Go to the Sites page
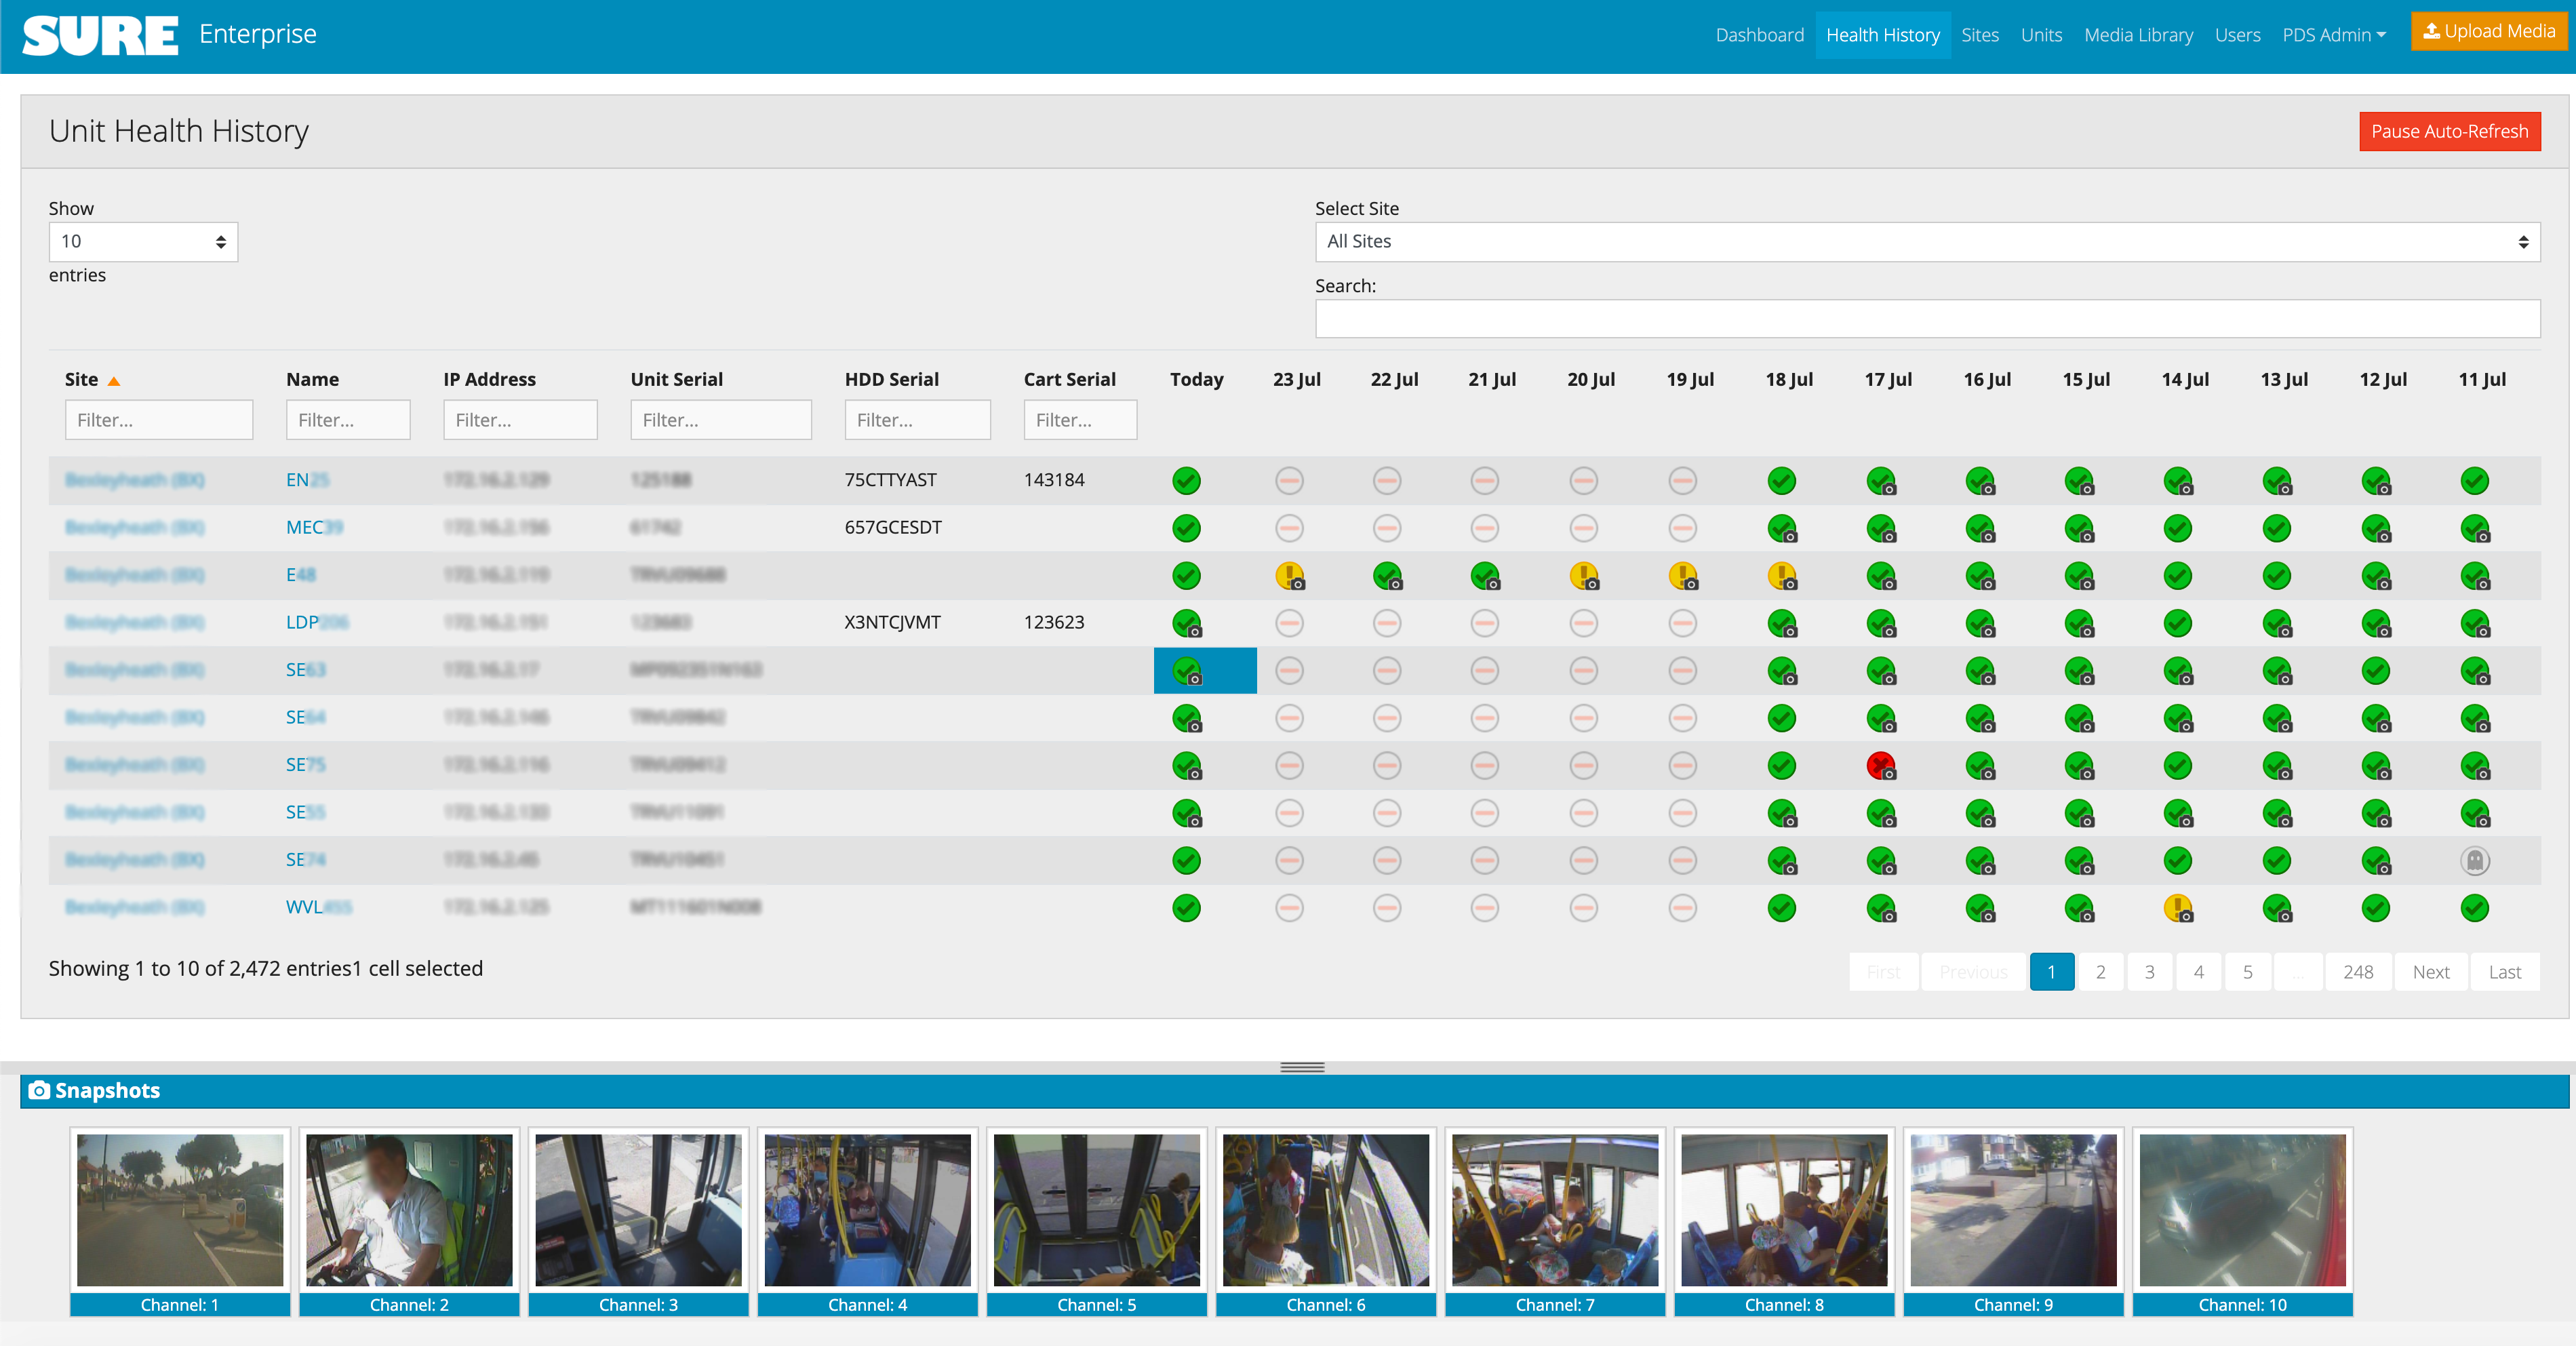 point(1979,35)
